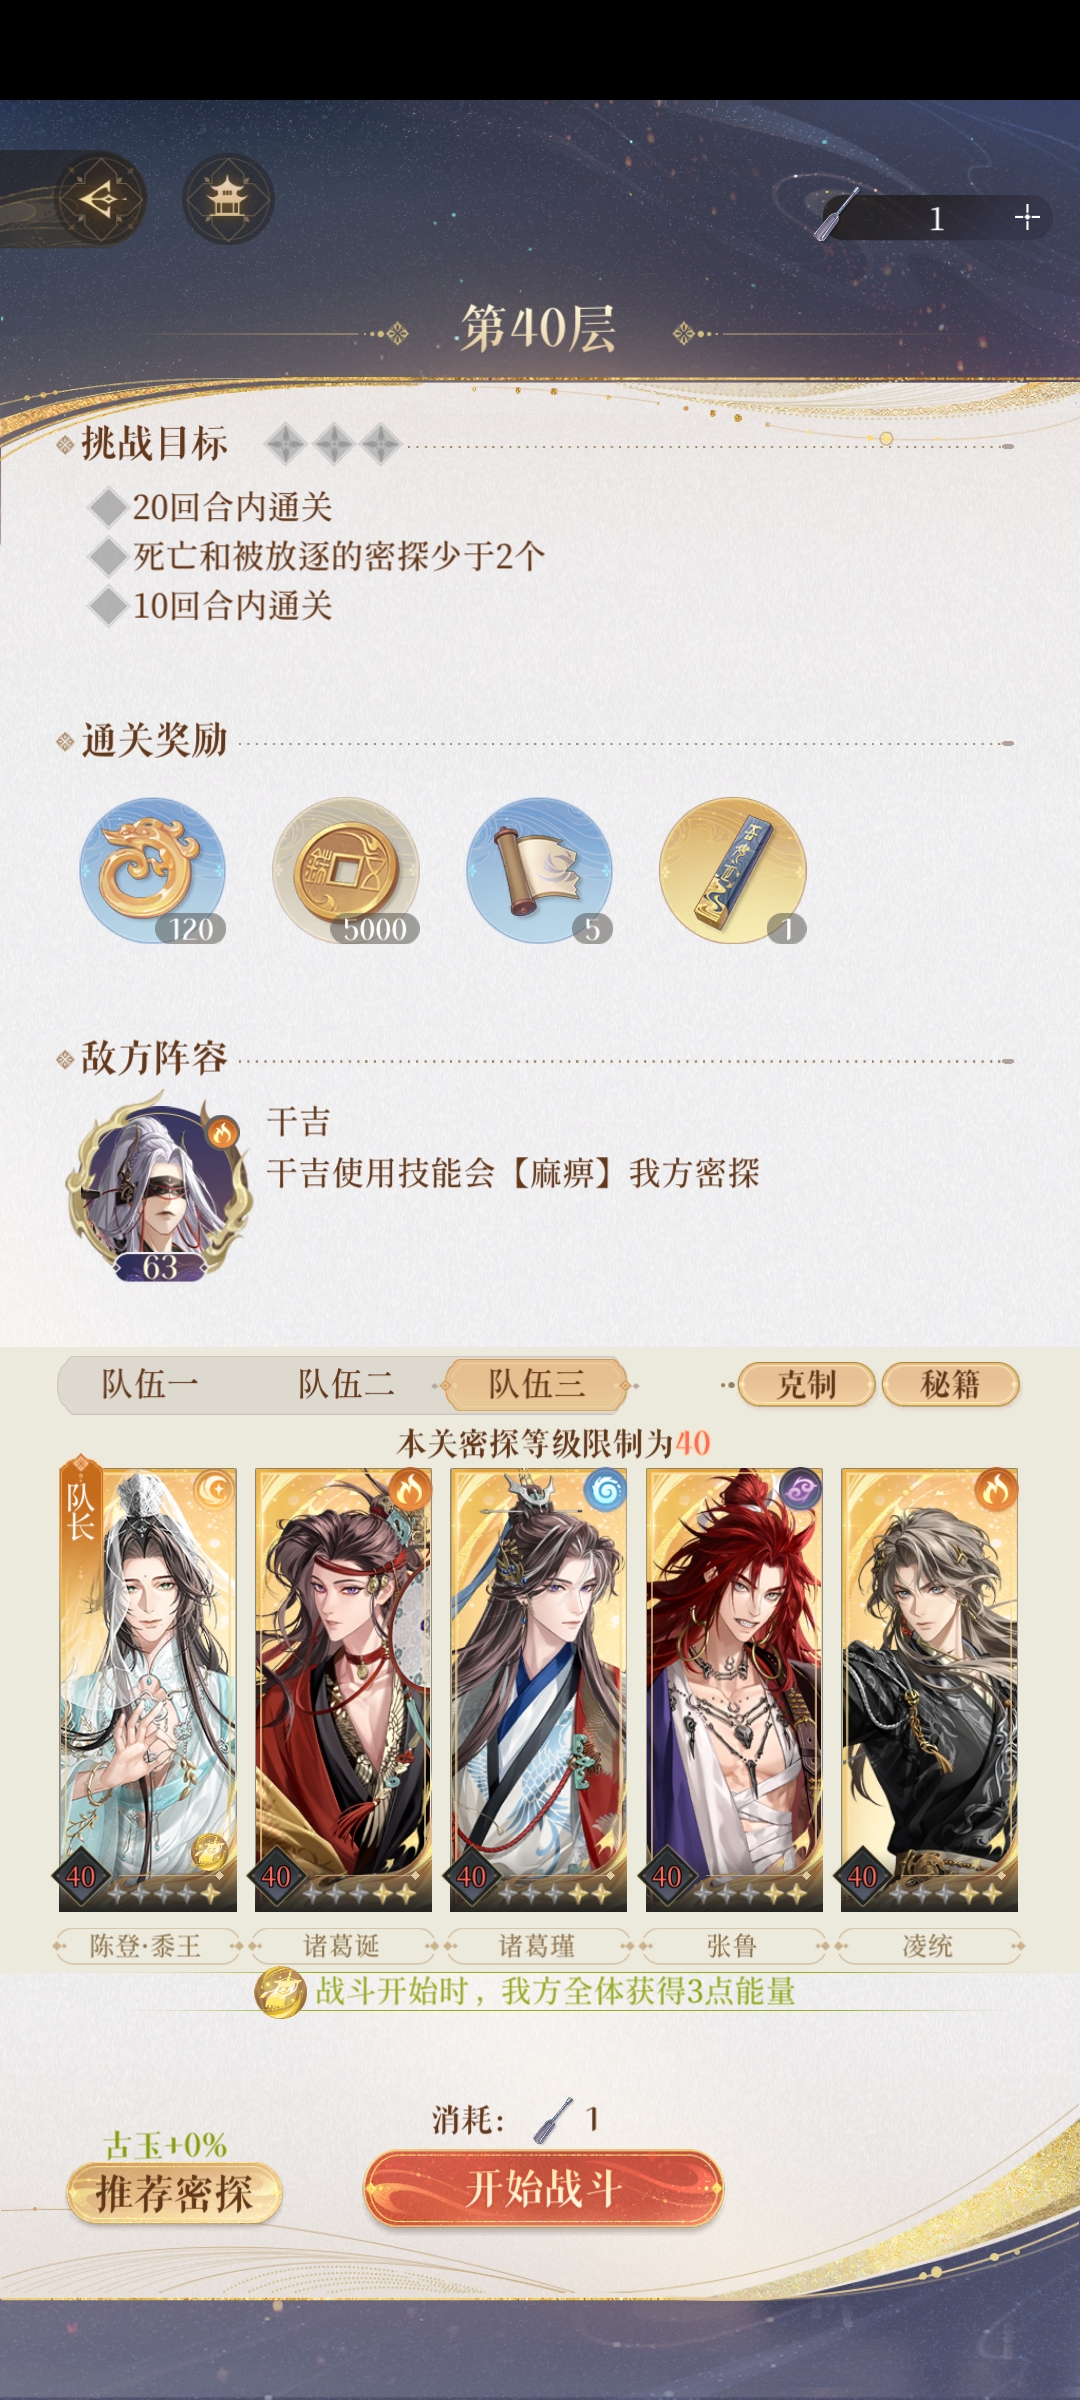The height and width of the screenshot is (2400, 1080).
Task: Open the pavilion home icon
Action: (x=228, y=199)
